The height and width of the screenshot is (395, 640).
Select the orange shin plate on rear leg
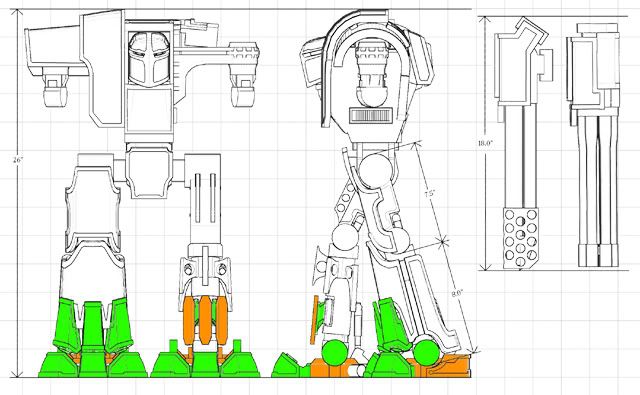pyautogui.click(x=314, y=319)
